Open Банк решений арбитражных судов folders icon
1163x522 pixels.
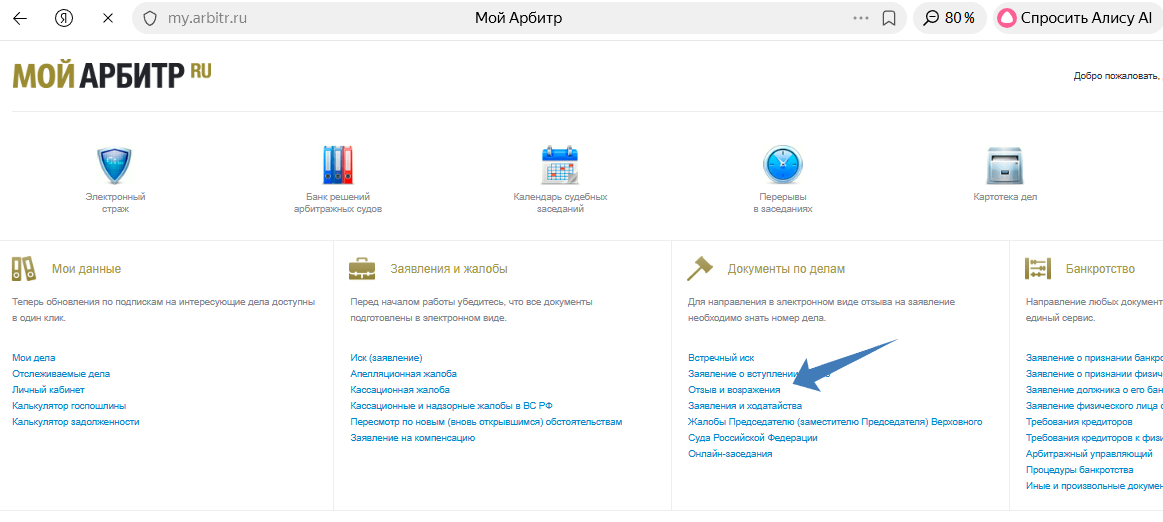click(x=337, y=165)
